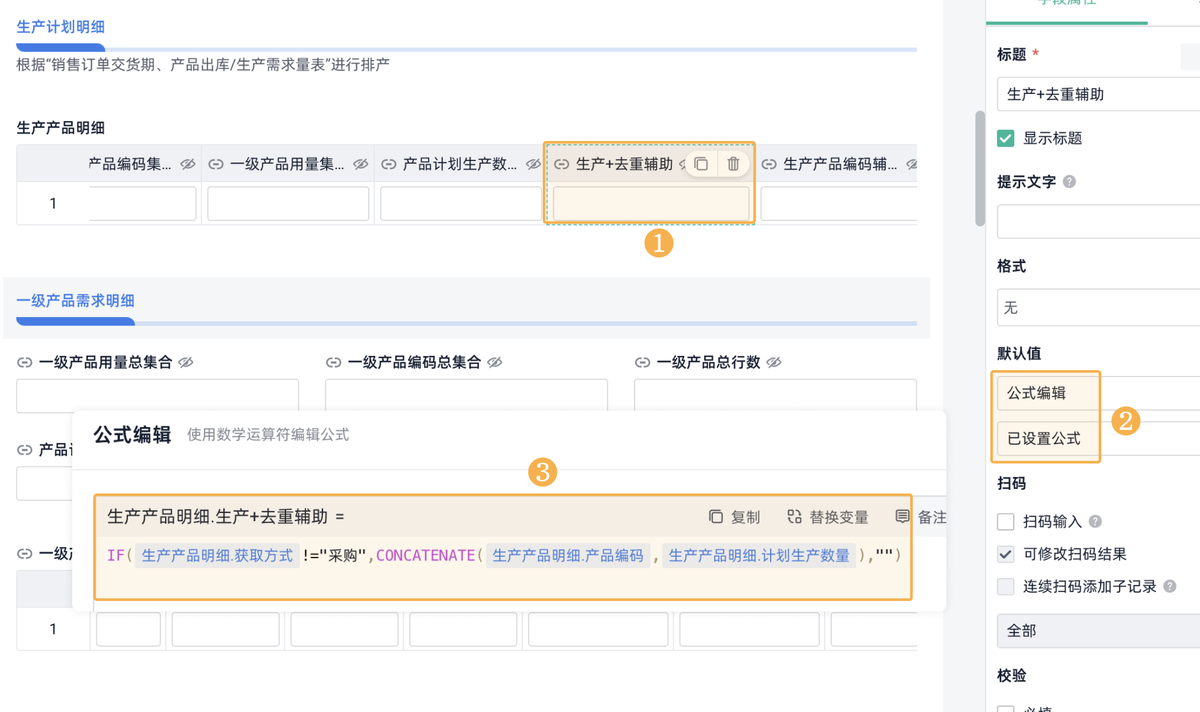Click the 生产产品明细 subform title

pos(61,128)
